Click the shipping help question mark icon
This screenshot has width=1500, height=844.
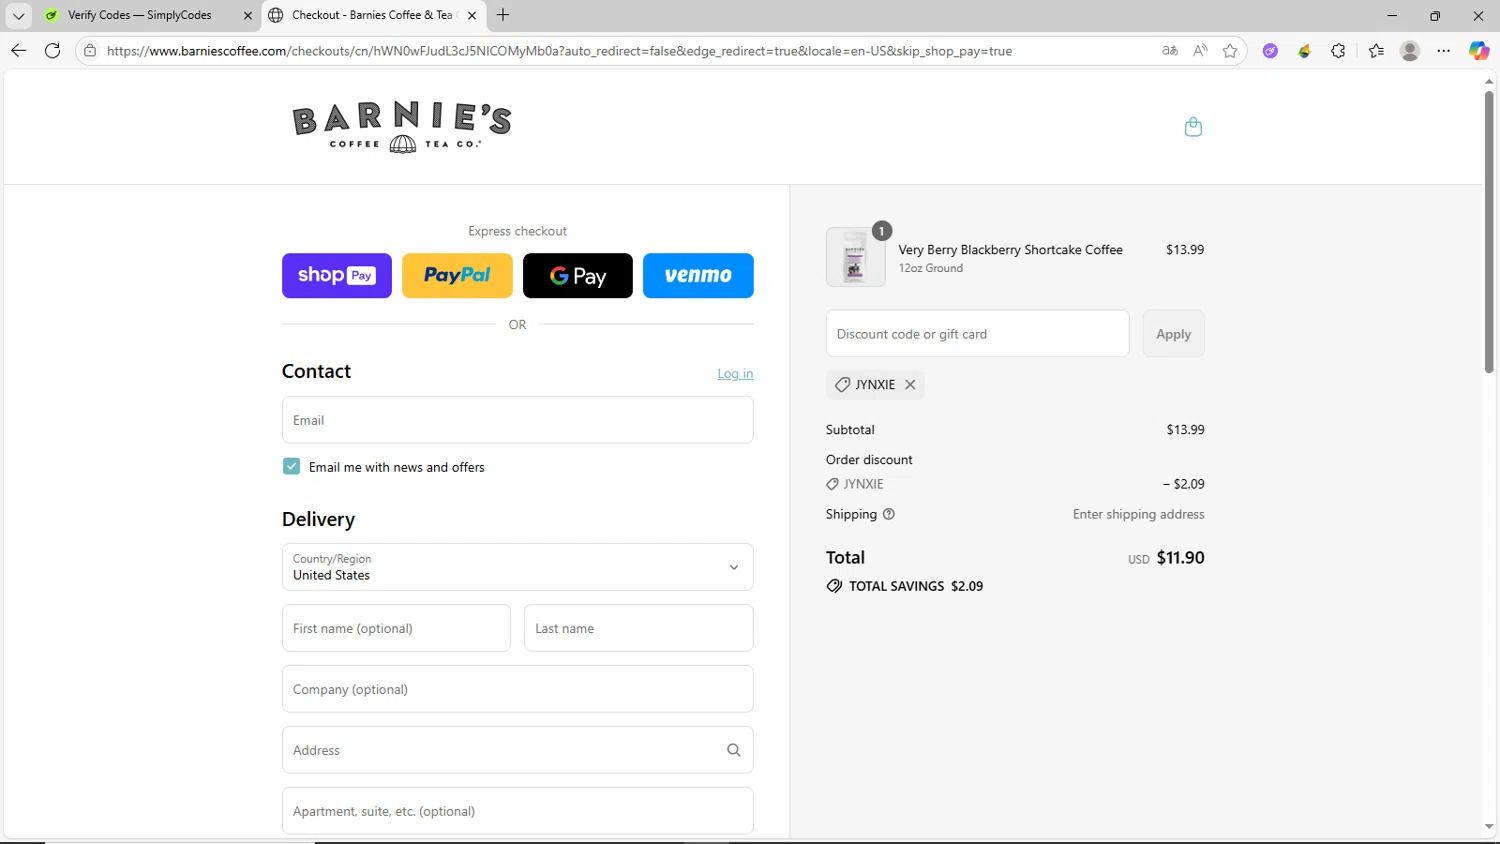coord(889,514)
